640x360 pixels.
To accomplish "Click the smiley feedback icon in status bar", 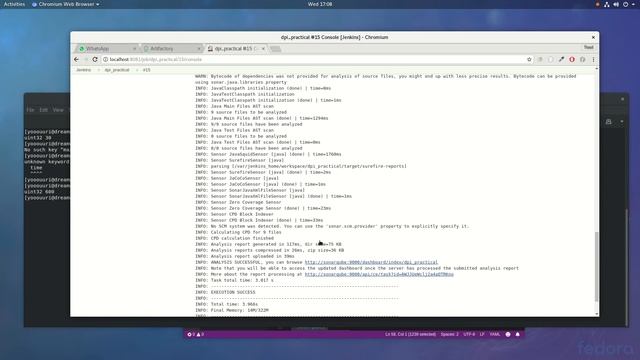I will [508, 334].
